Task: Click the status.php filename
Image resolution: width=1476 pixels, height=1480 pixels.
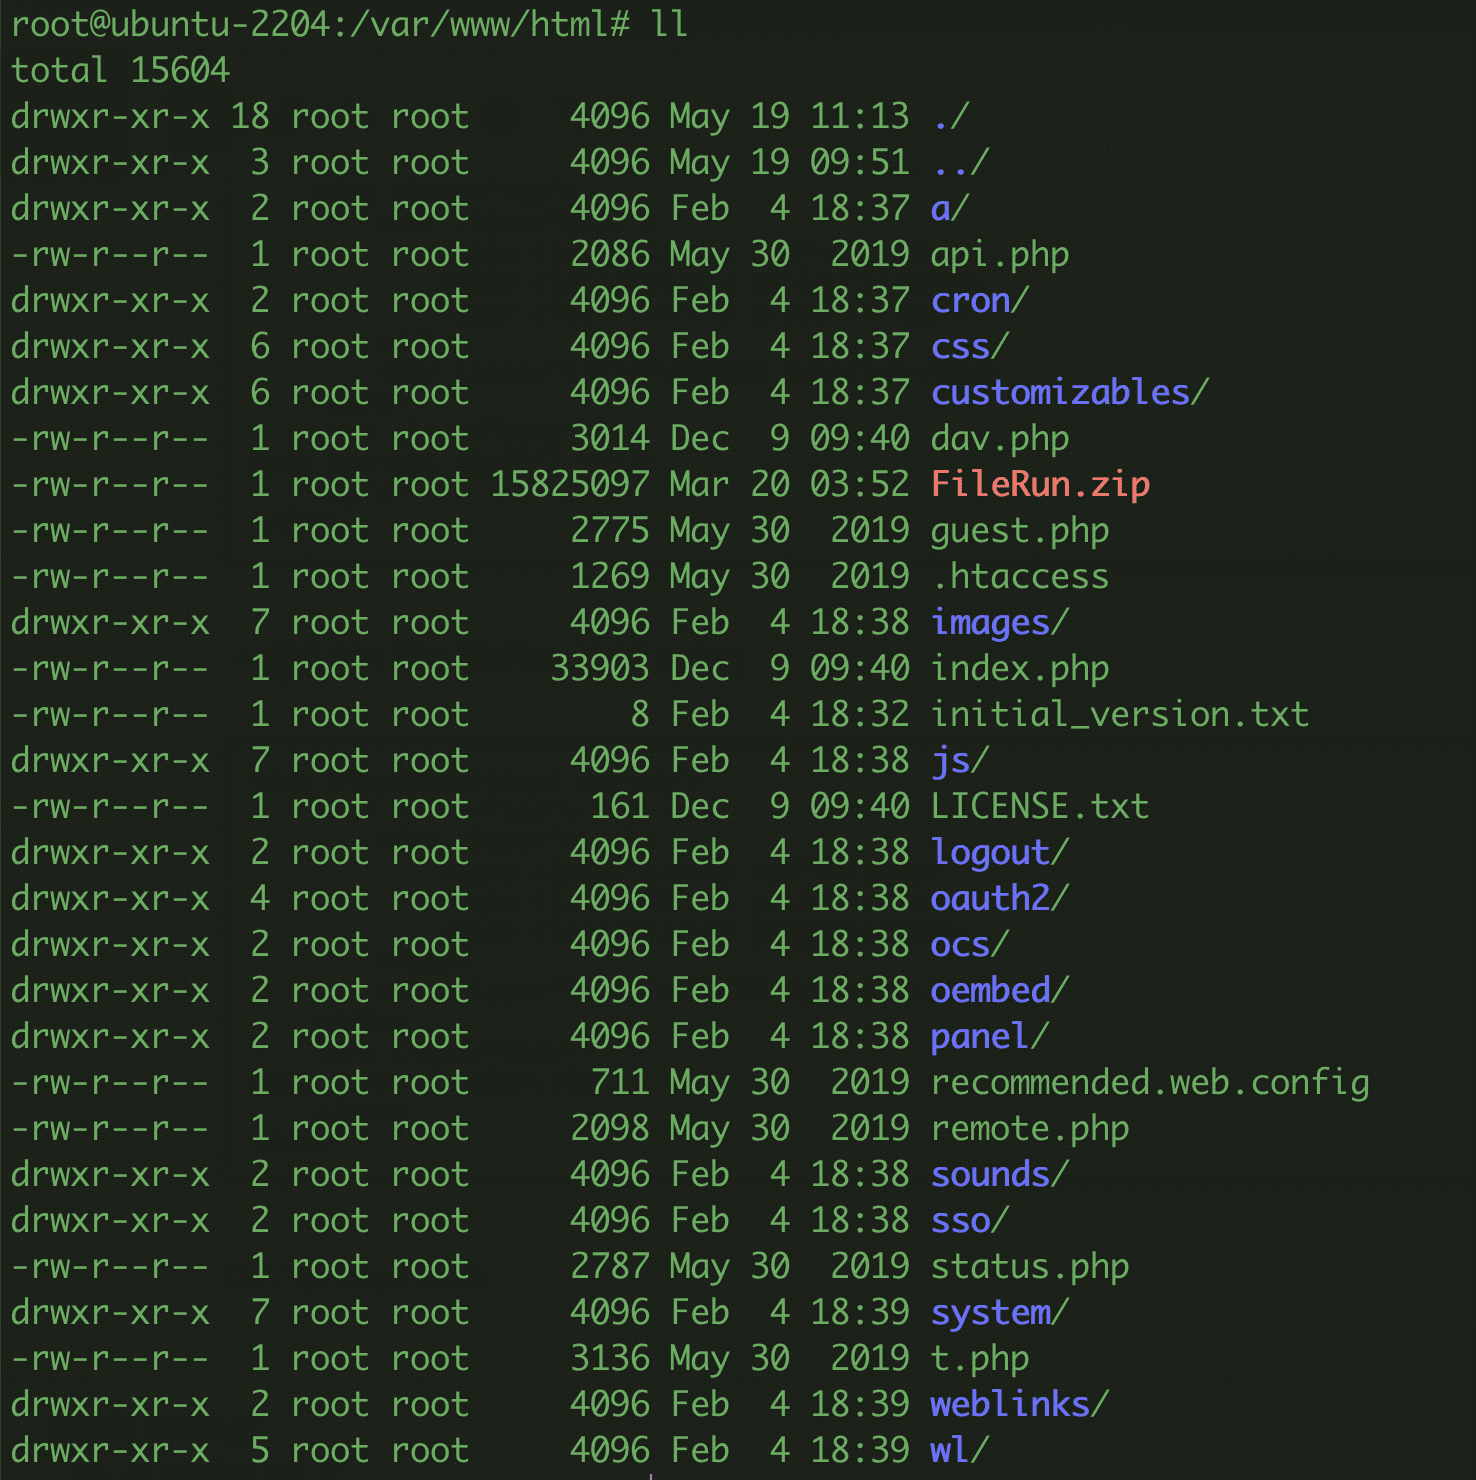Action: pyautogui.click(x=1029, y=1267)
